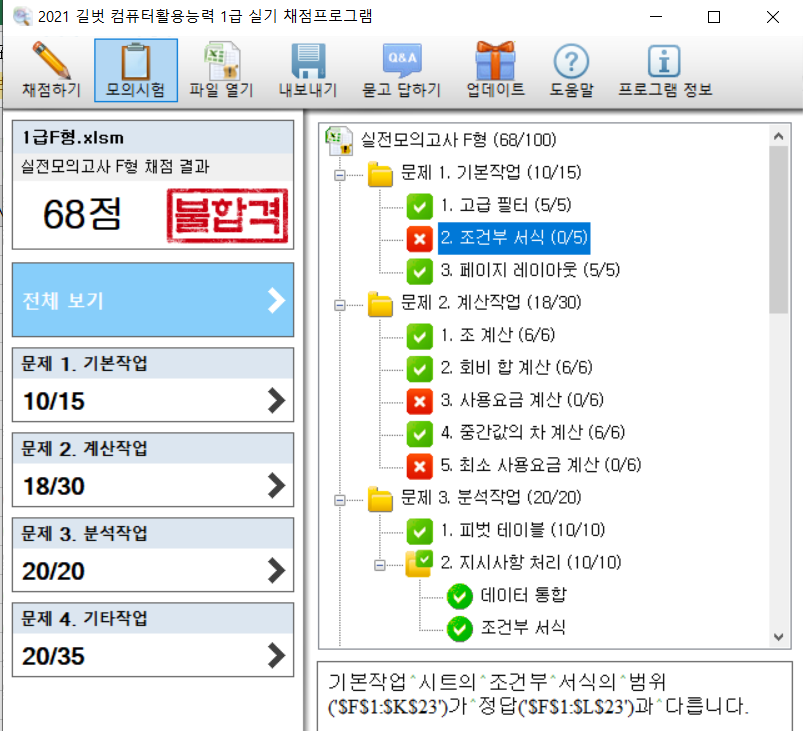
Task: Collapse the 문제 1. 기본작업 tree node
Action: (x=340, y=175)
